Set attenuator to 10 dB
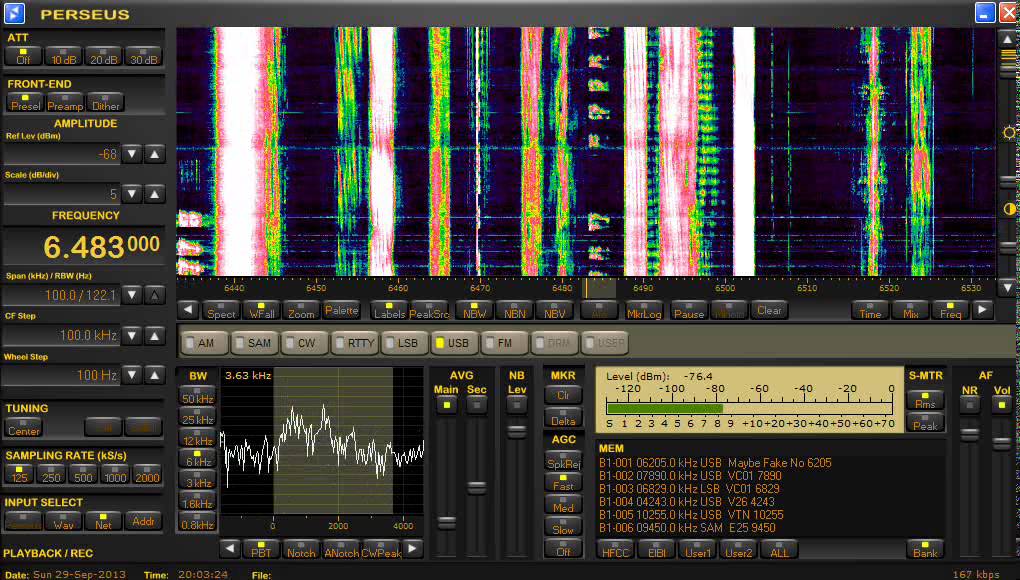Screen dimensions: 1020x580 tap(64, 56)
